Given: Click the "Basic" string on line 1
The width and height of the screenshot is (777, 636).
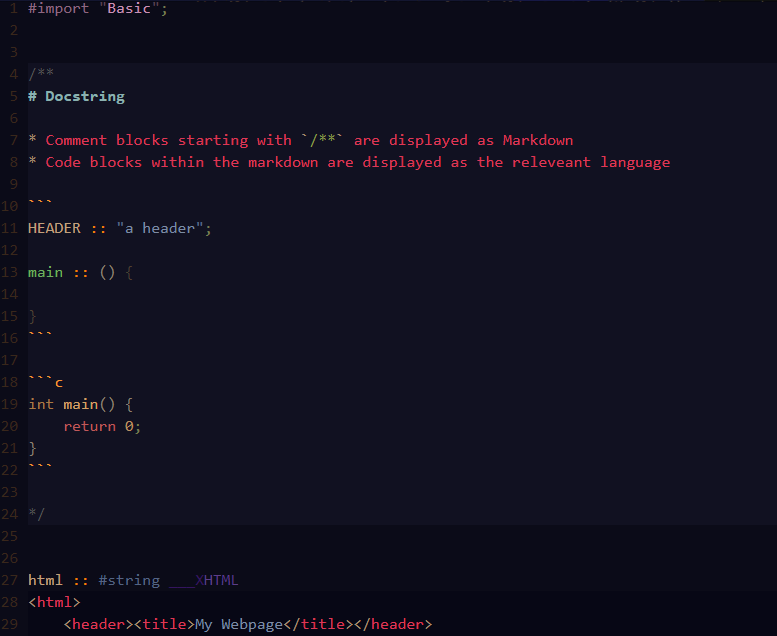Looking at the screenshot, I should pos(129,8).
